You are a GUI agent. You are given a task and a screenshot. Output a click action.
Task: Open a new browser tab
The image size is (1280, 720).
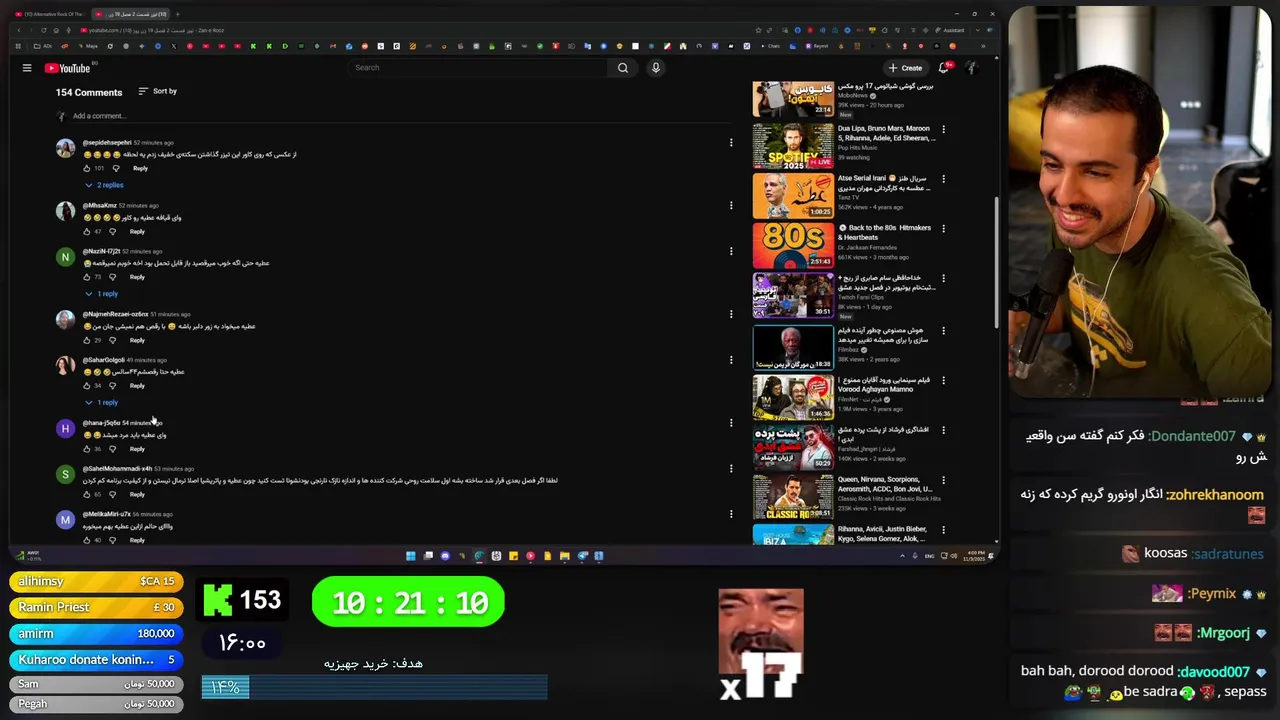tap(178, 14)
